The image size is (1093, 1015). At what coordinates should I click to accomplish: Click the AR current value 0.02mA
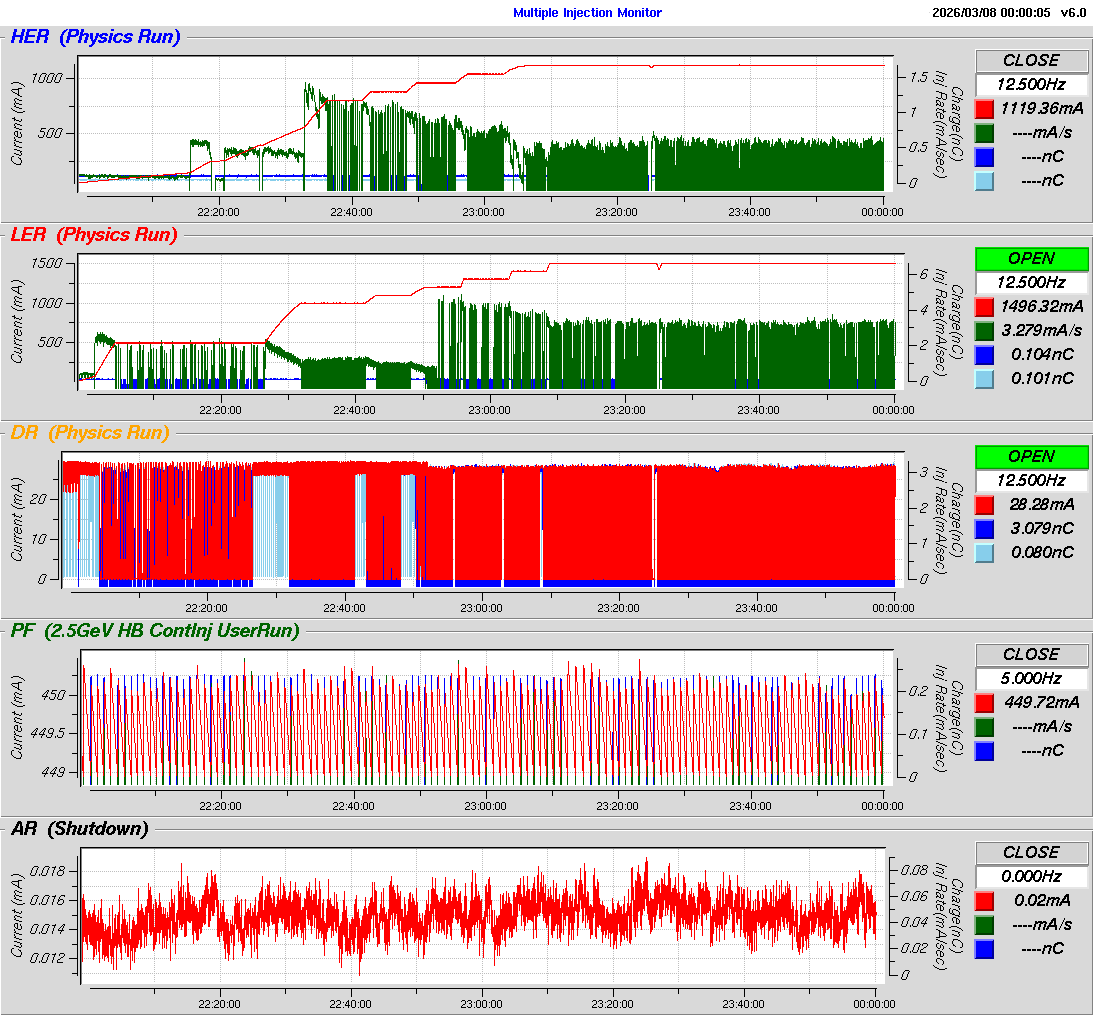point(1042,901)
